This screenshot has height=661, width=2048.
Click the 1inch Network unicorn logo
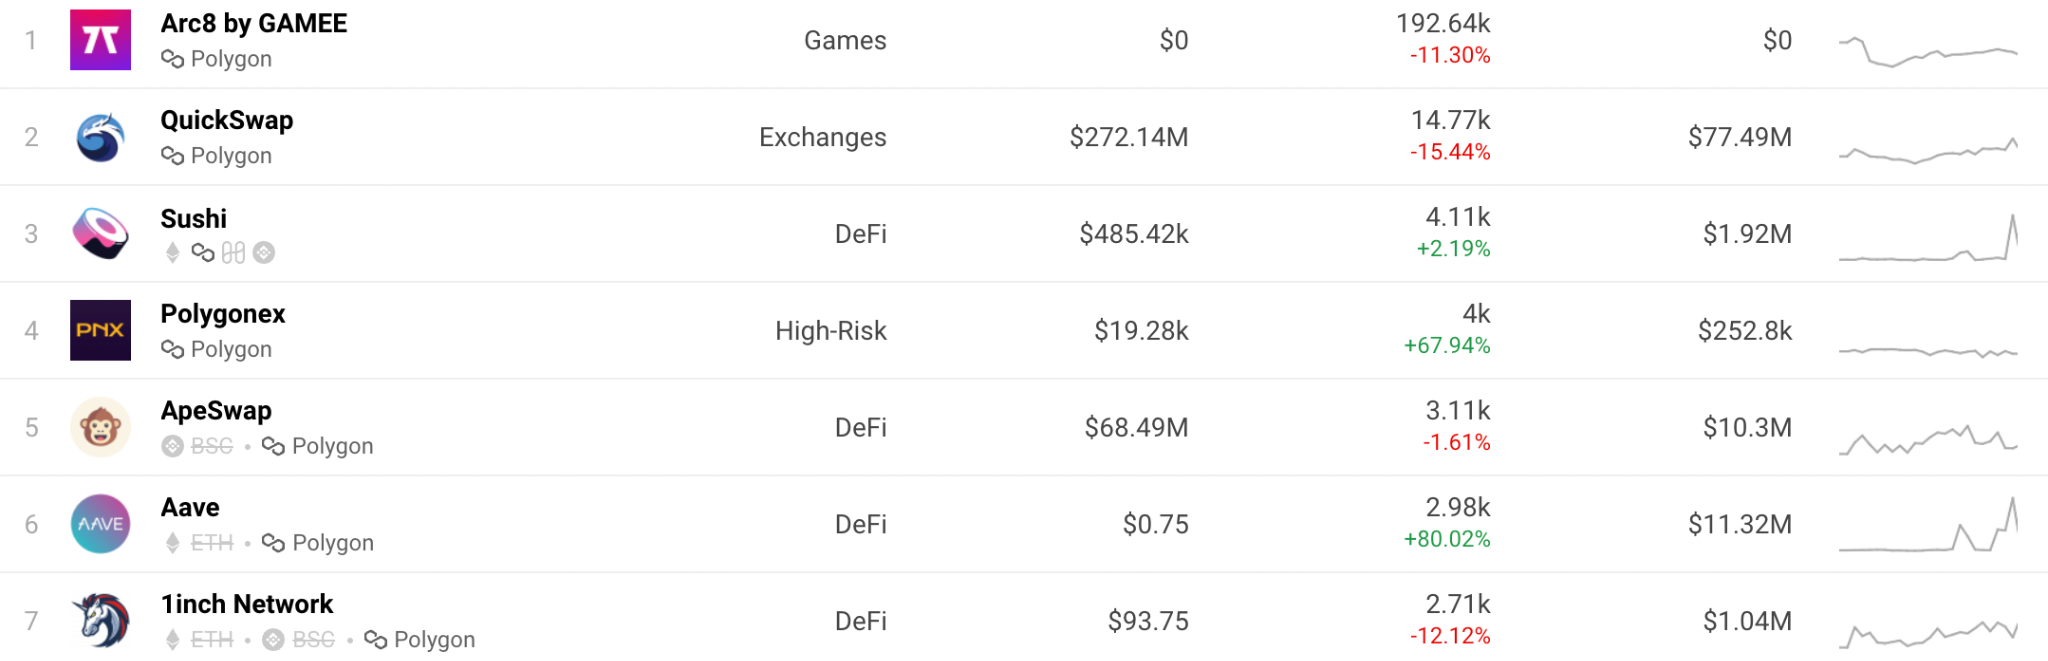pos(100,620)
